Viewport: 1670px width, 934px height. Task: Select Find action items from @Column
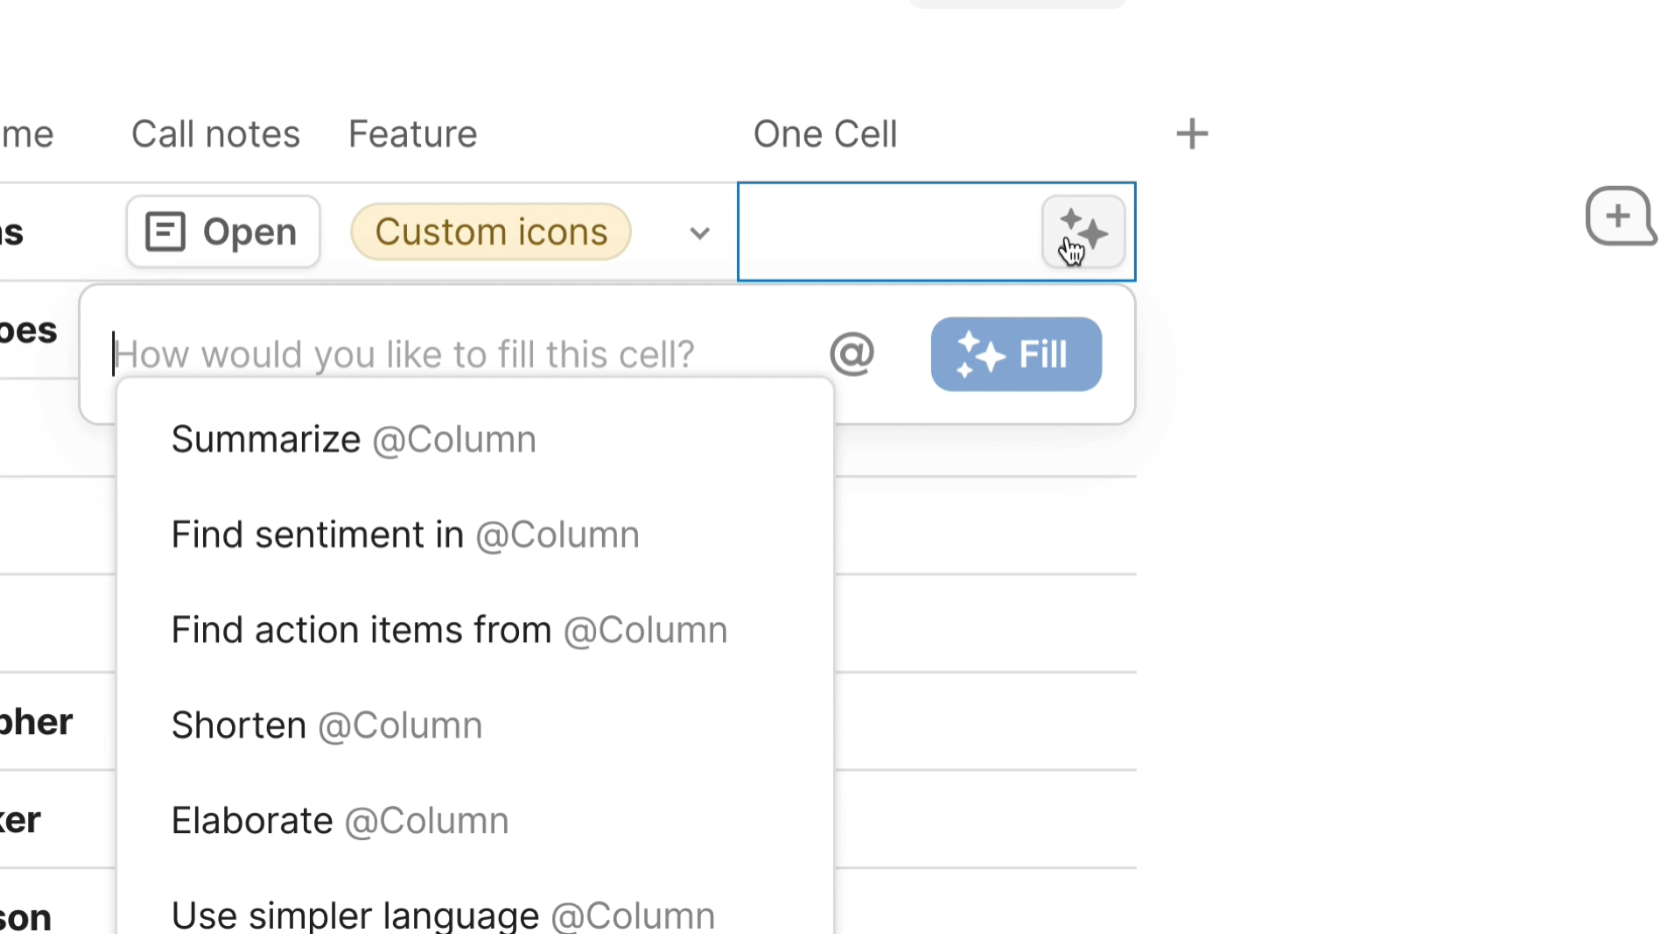(x=448, y=629)
